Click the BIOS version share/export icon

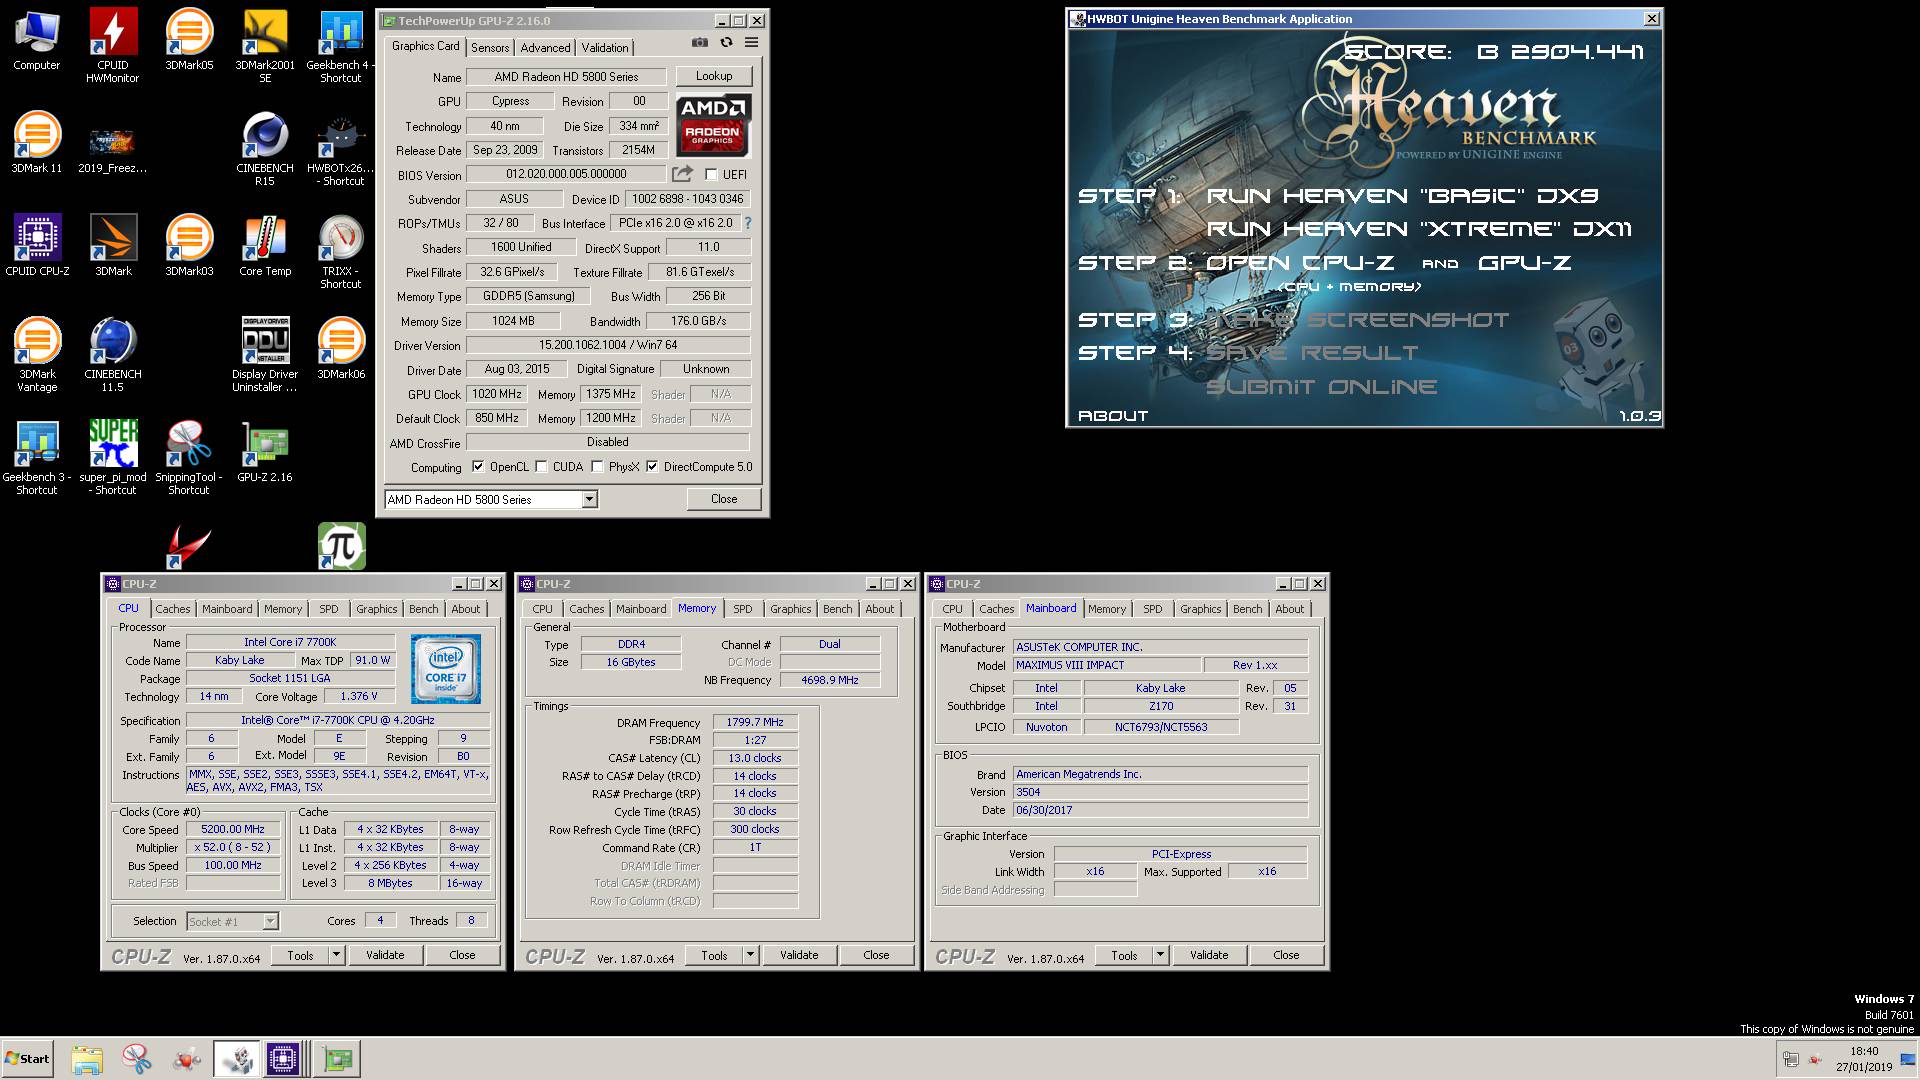tap(682, 174)
